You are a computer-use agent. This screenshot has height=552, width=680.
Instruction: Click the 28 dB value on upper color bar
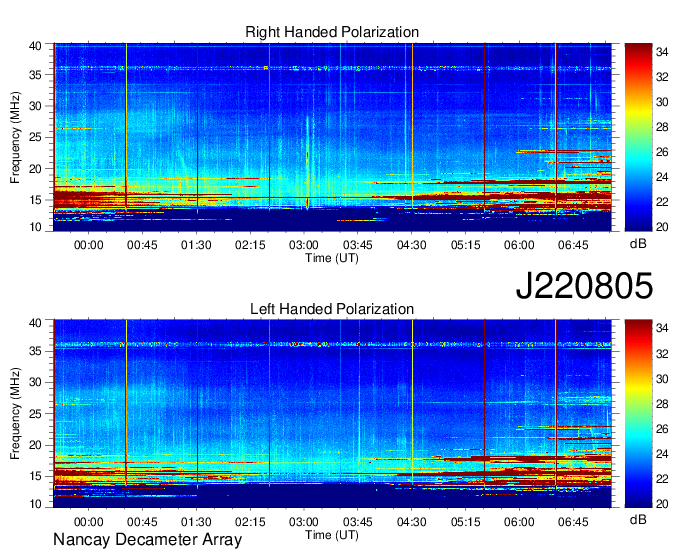tap(662, 127)
